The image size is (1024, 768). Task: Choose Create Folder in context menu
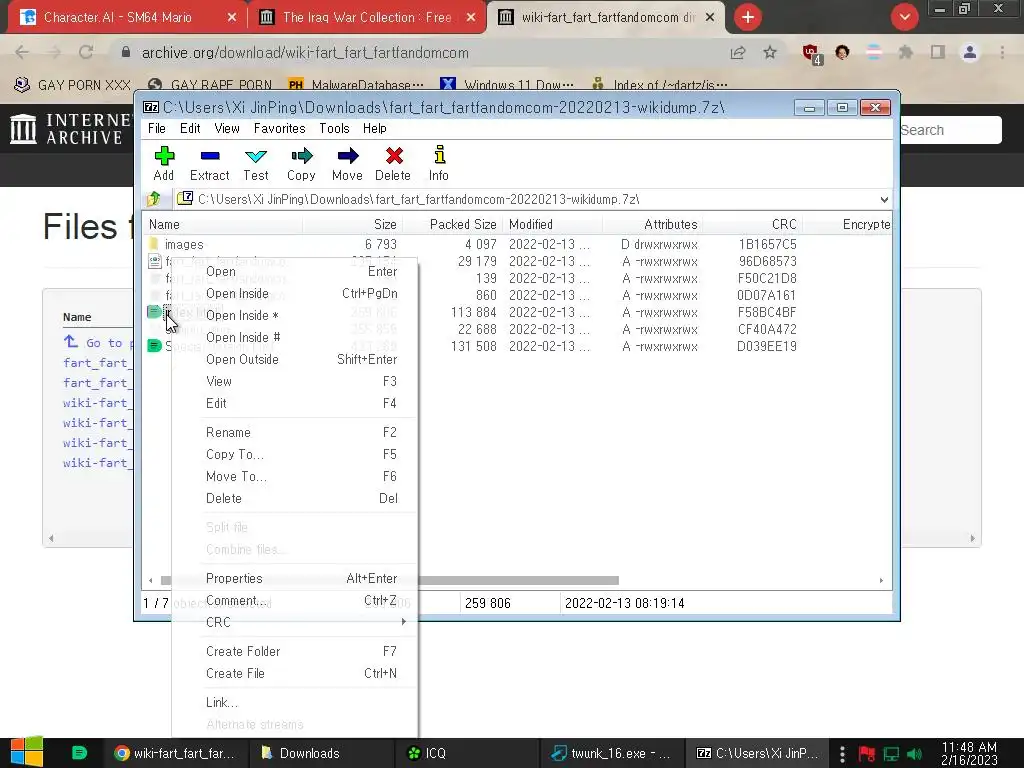294,651
